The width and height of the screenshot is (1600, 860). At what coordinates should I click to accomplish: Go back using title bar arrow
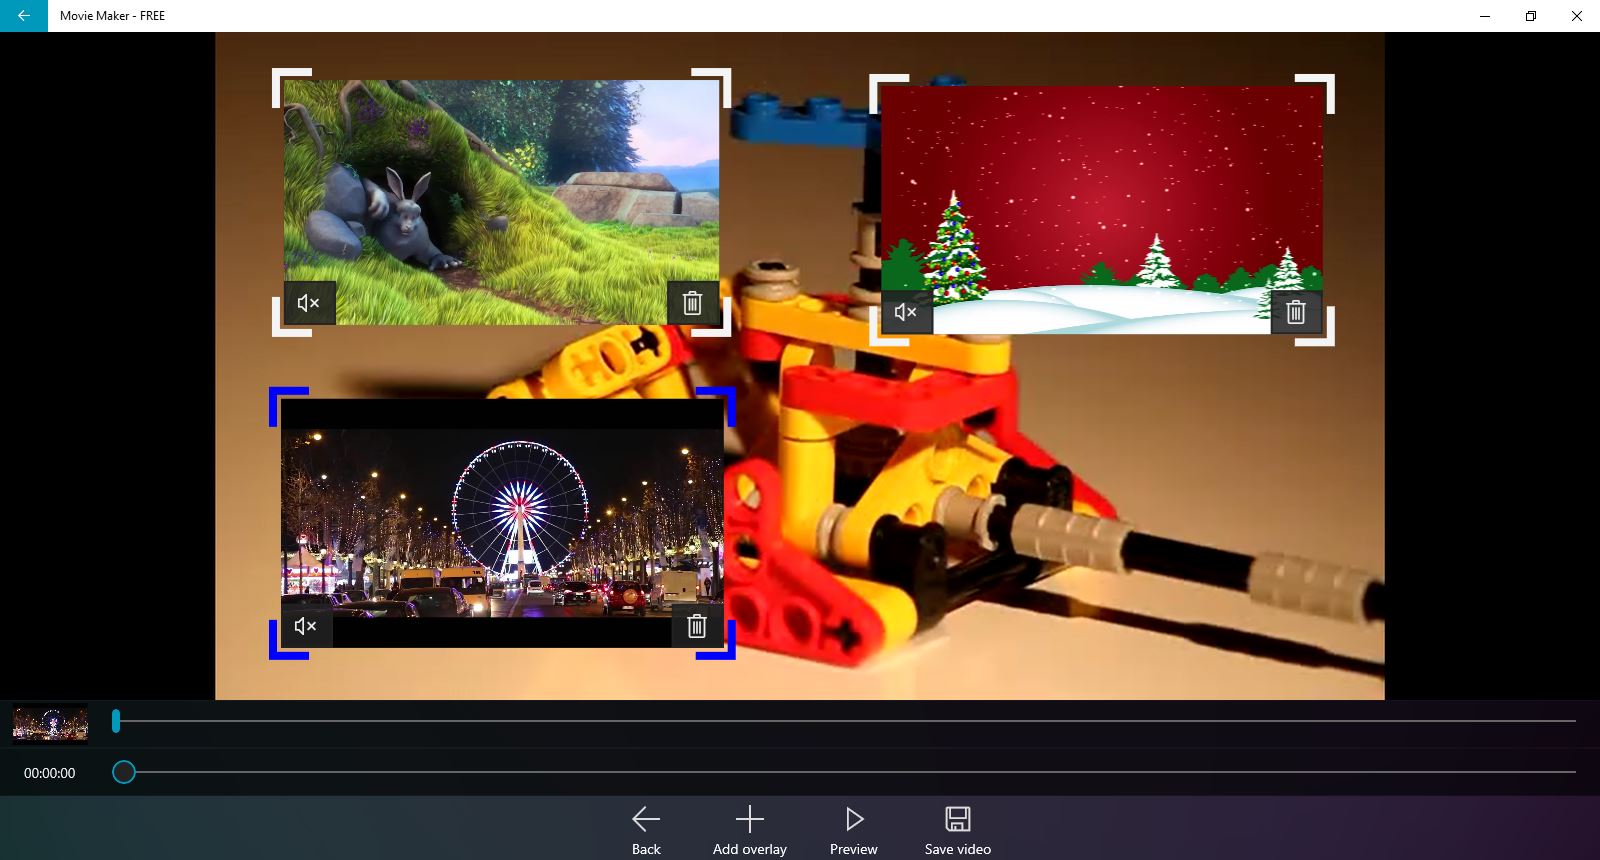(24, 16)
